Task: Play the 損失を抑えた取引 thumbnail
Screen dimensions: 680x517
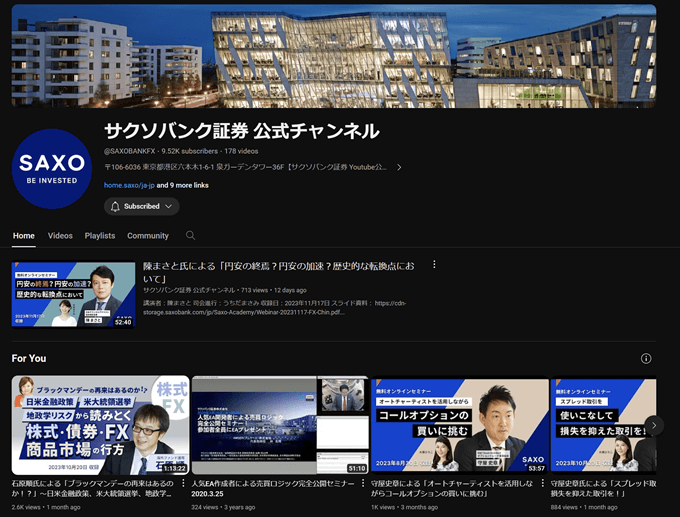Action: coord(603,425)
